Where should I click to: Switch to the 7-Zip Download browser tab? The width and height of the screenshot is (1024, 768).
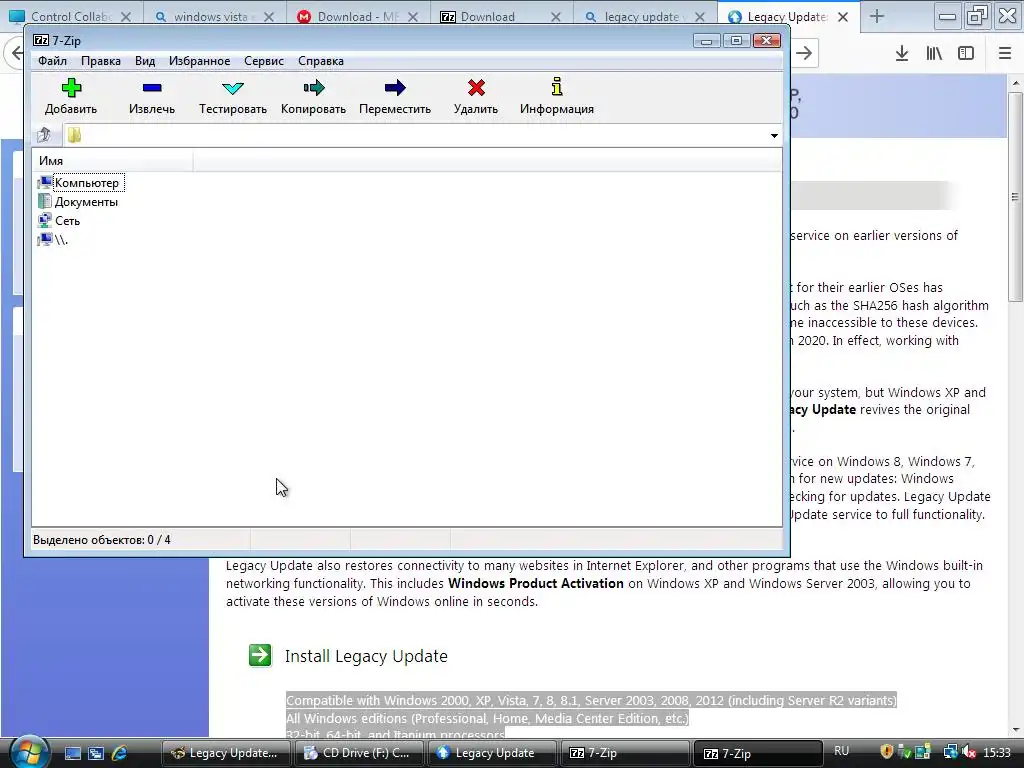coord(501,16)
